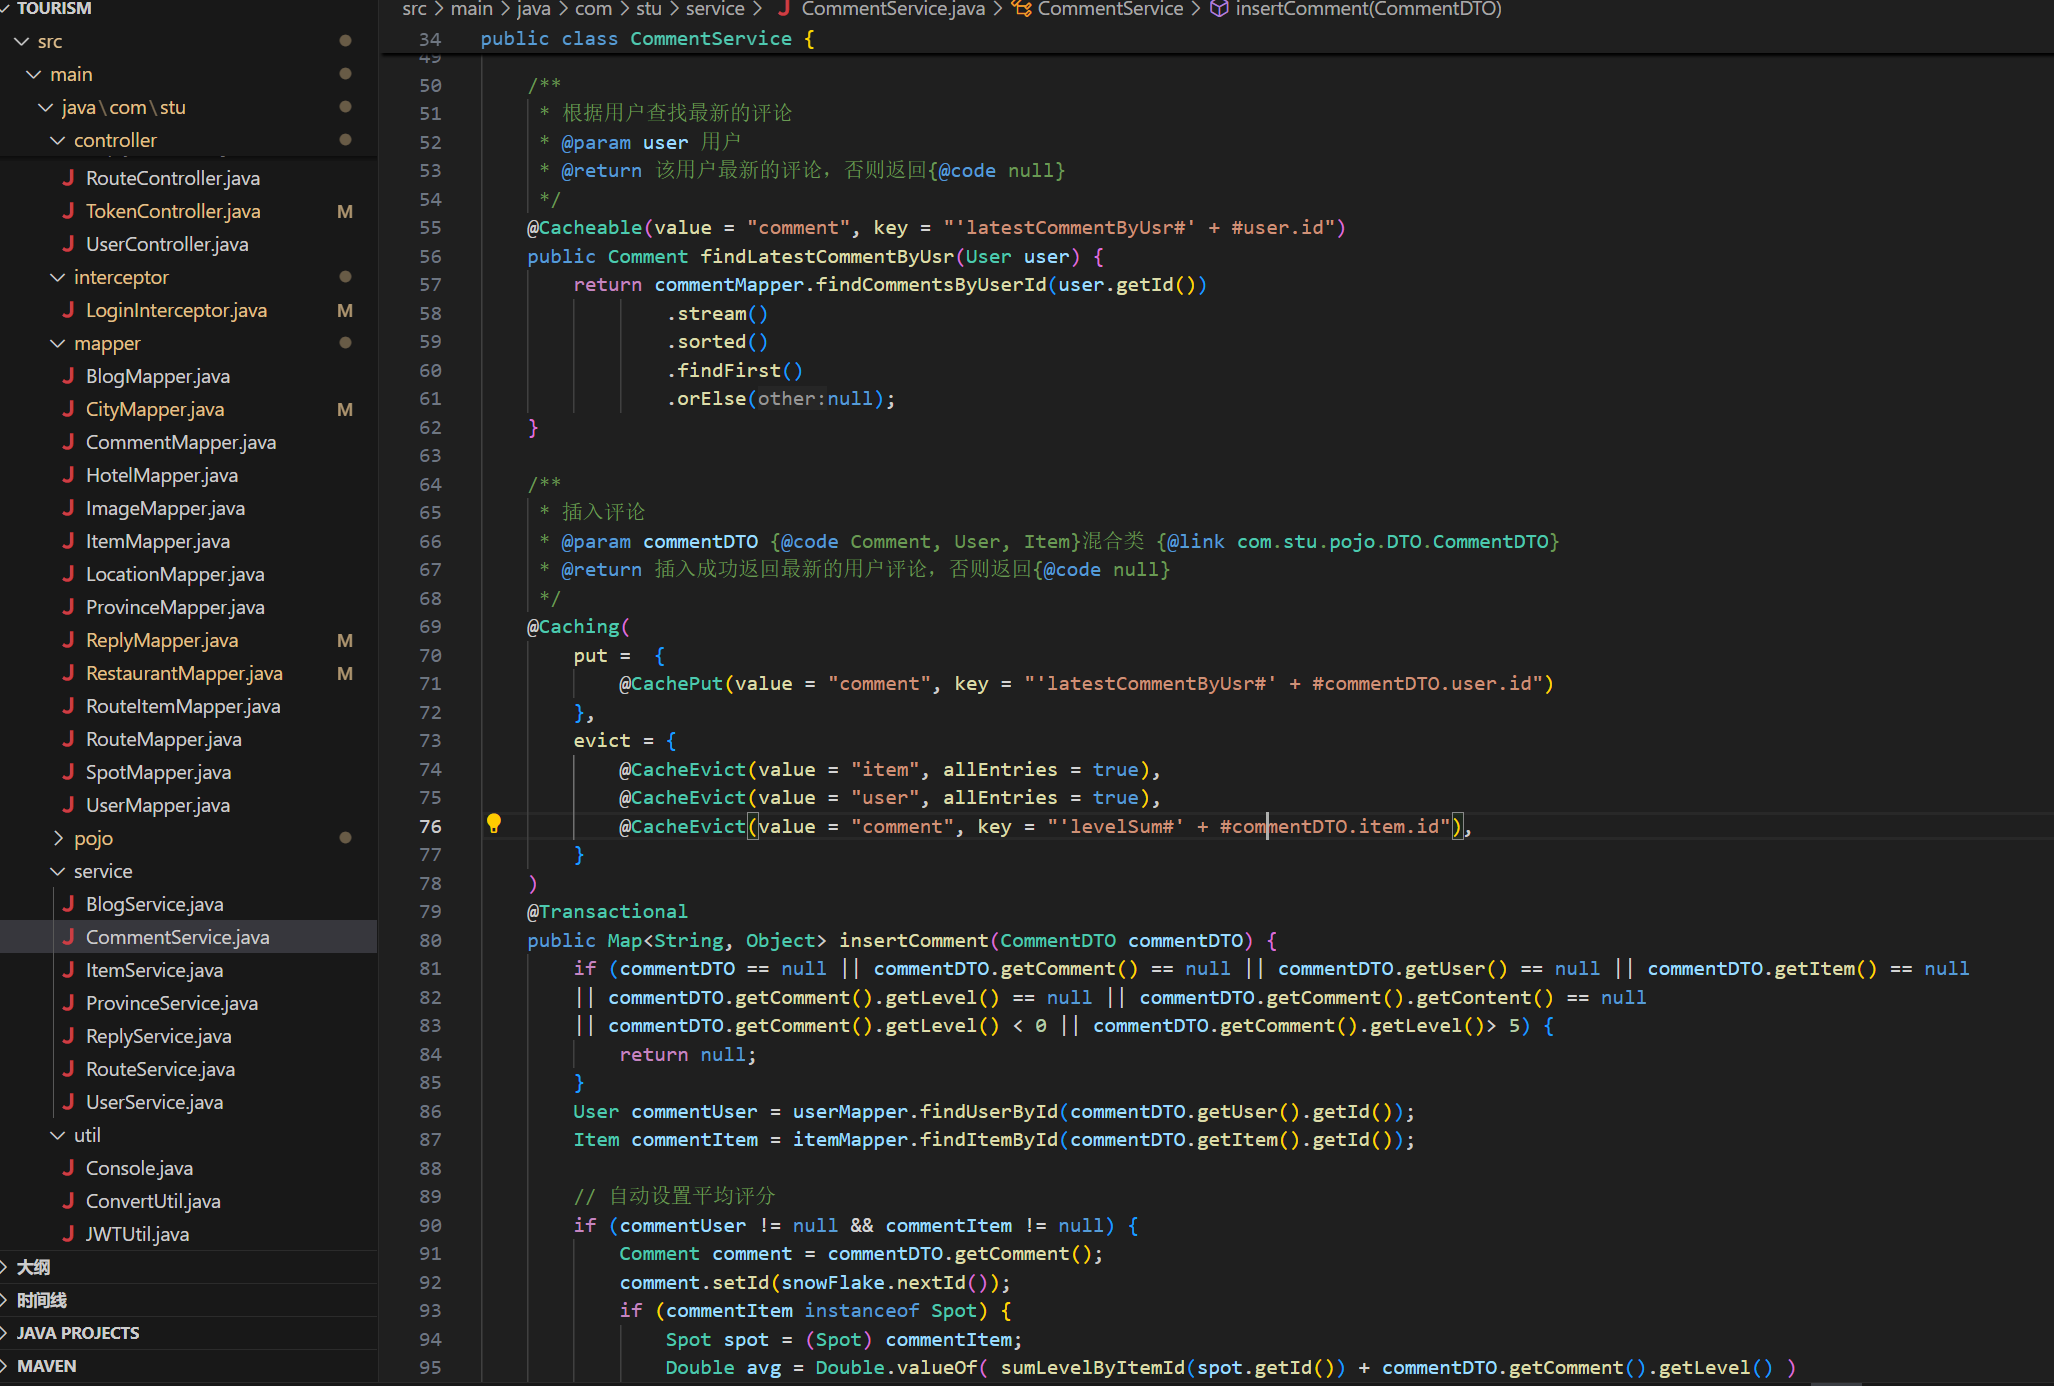This screenshot has width=2054, height=1386.
Task: Expand the pojo folder
Action: pyautogui.click(x=58, y=838)
